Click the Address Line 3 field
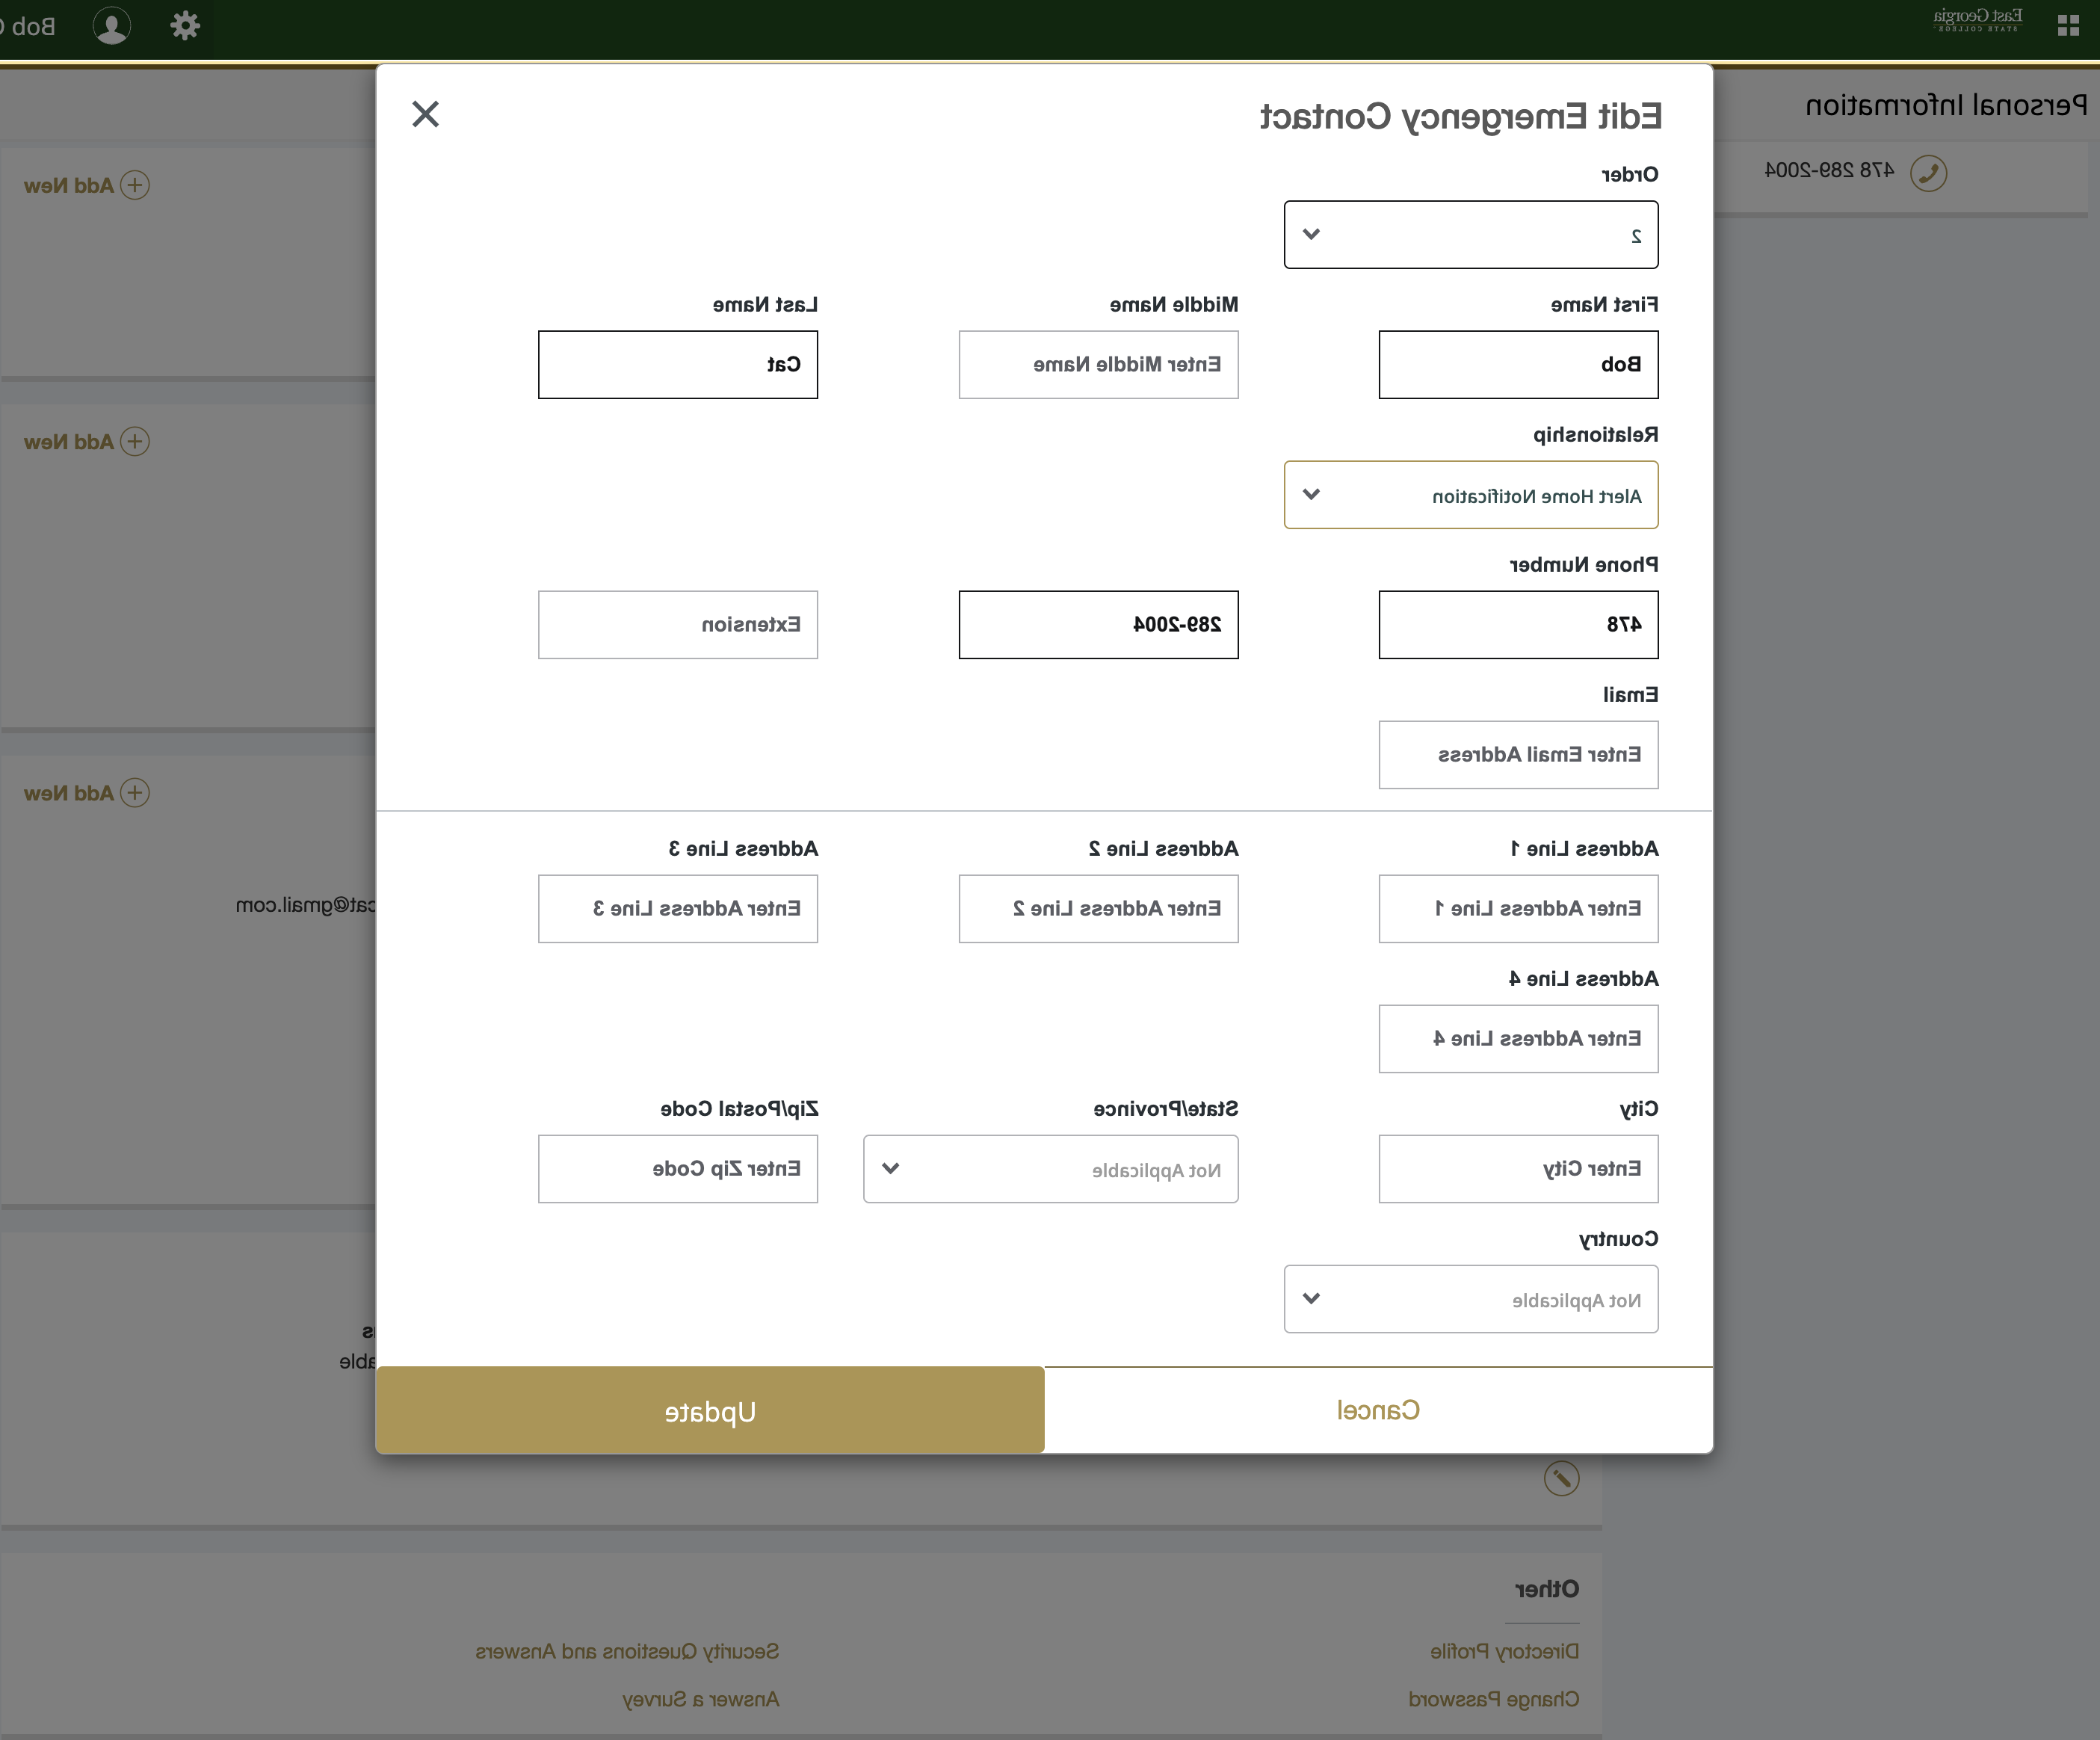The height and width of the screenshot is (1740, 2100). click(x=678, y=909)
